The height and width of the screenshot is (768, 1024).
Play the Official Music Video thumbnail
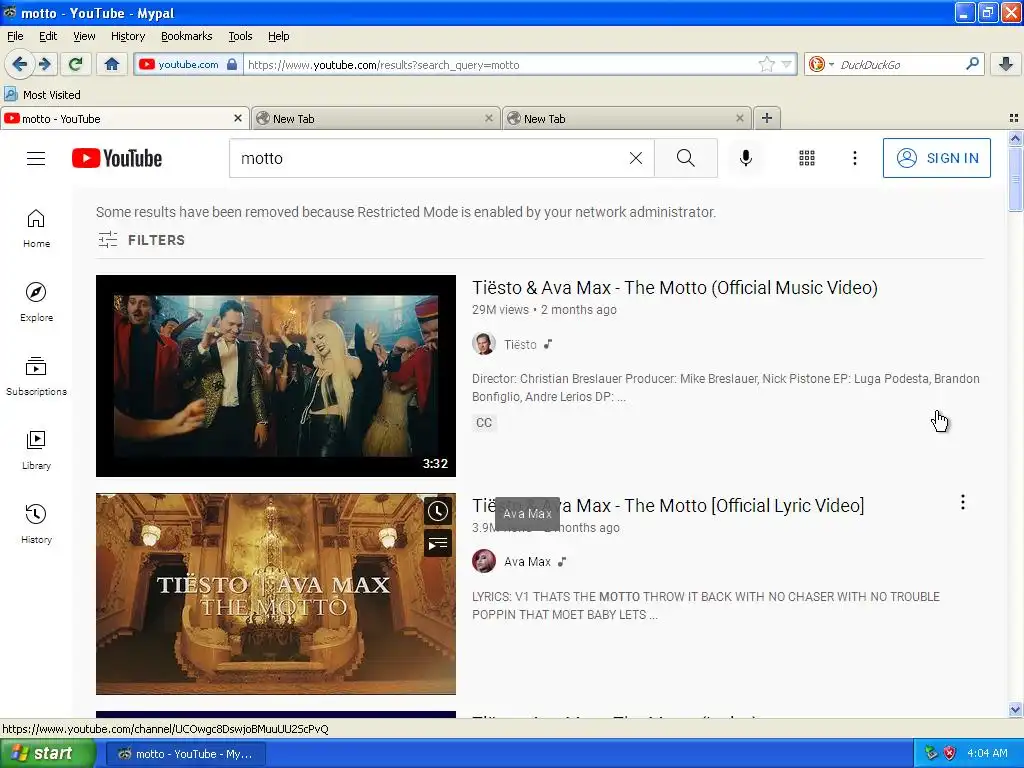[276, 376]
